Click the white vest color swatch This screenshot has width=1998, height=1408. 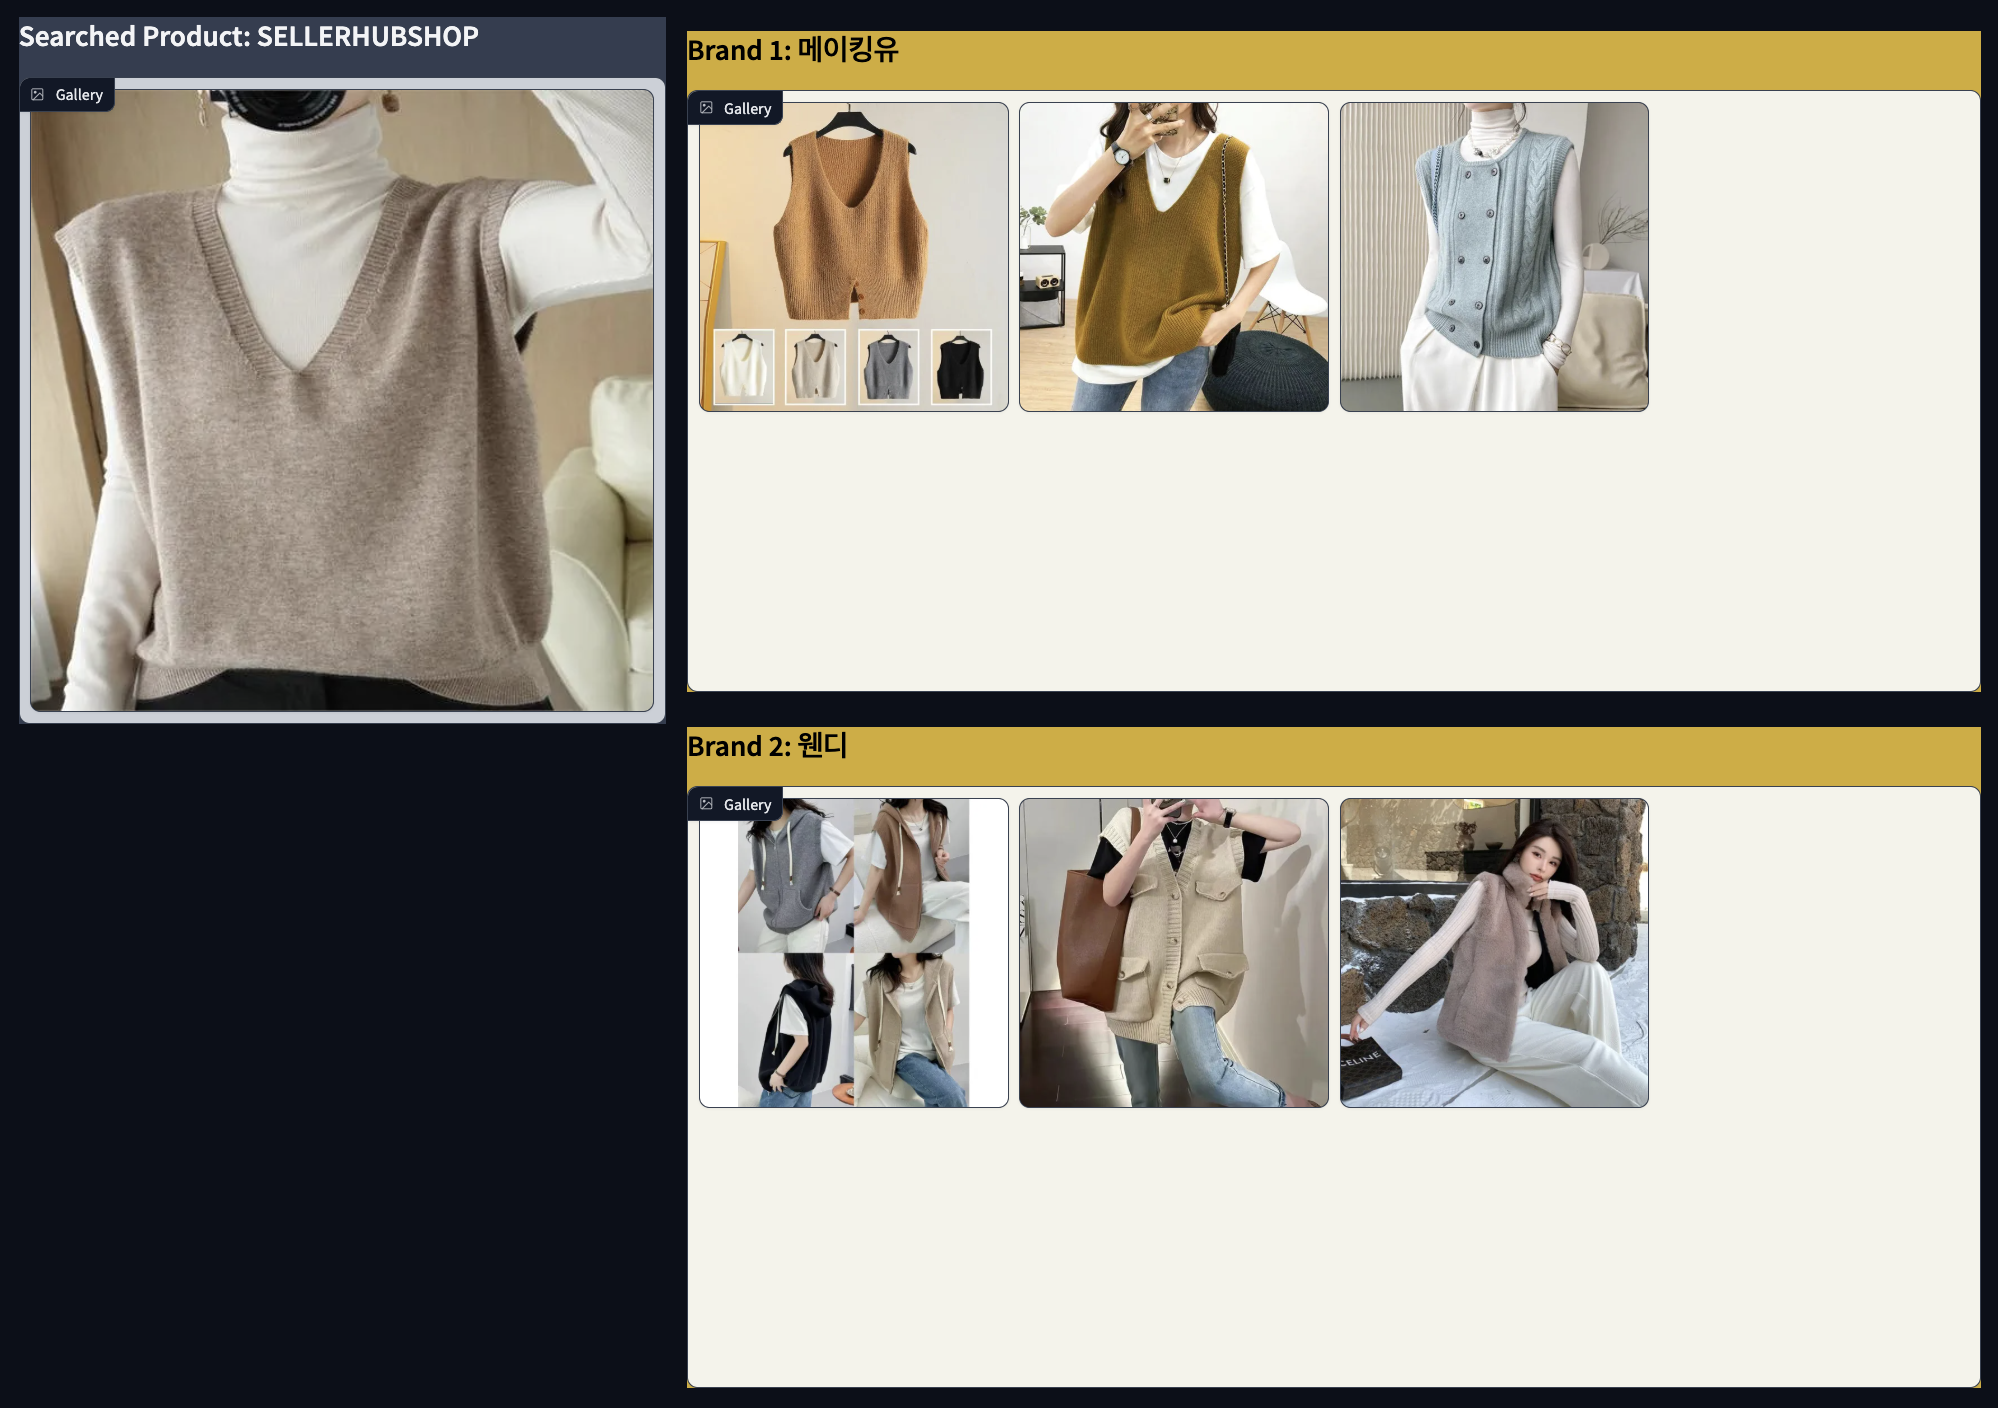point(743,367)
